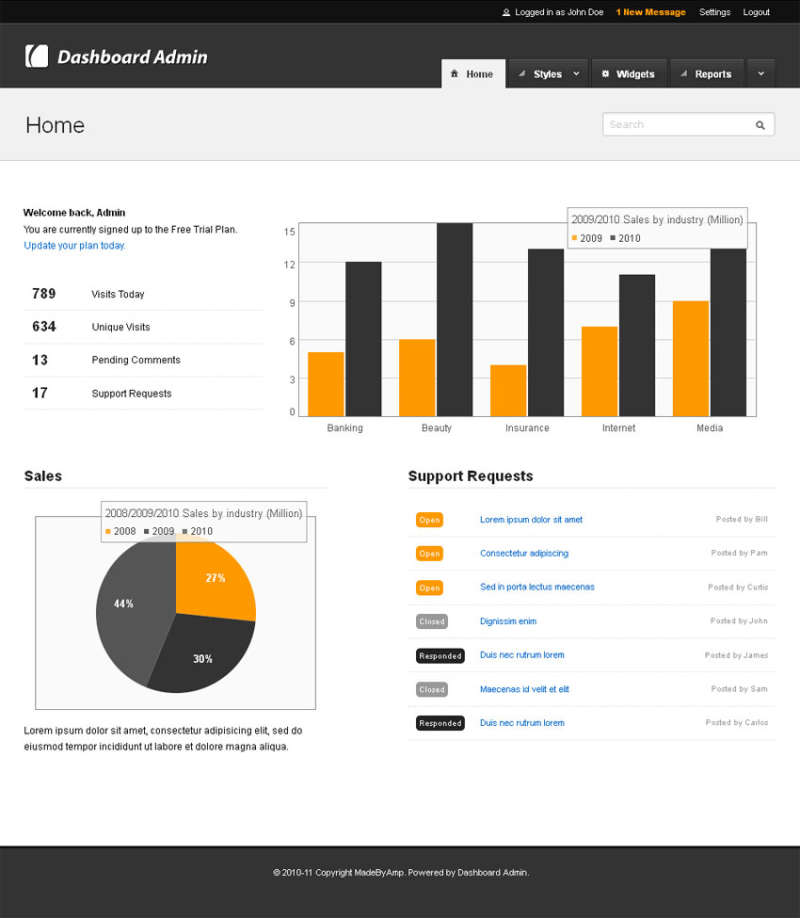Image resolution: width=800 pixels, height=918 pixels.
Task: Click the Dashboard Admin logo icon
Action: pos(36,56)
